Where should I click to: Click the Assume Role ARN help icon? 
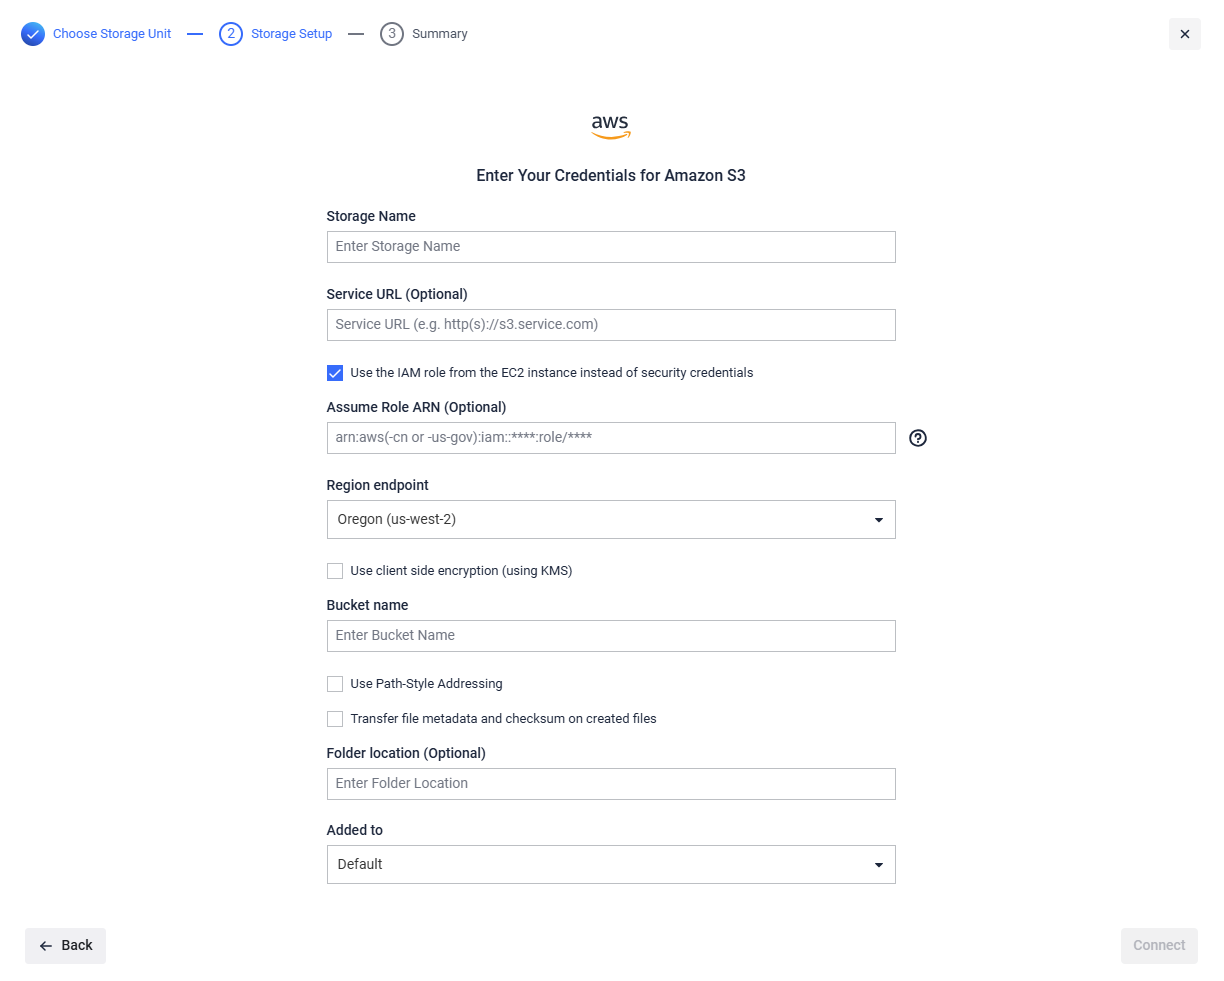(918, 438)
